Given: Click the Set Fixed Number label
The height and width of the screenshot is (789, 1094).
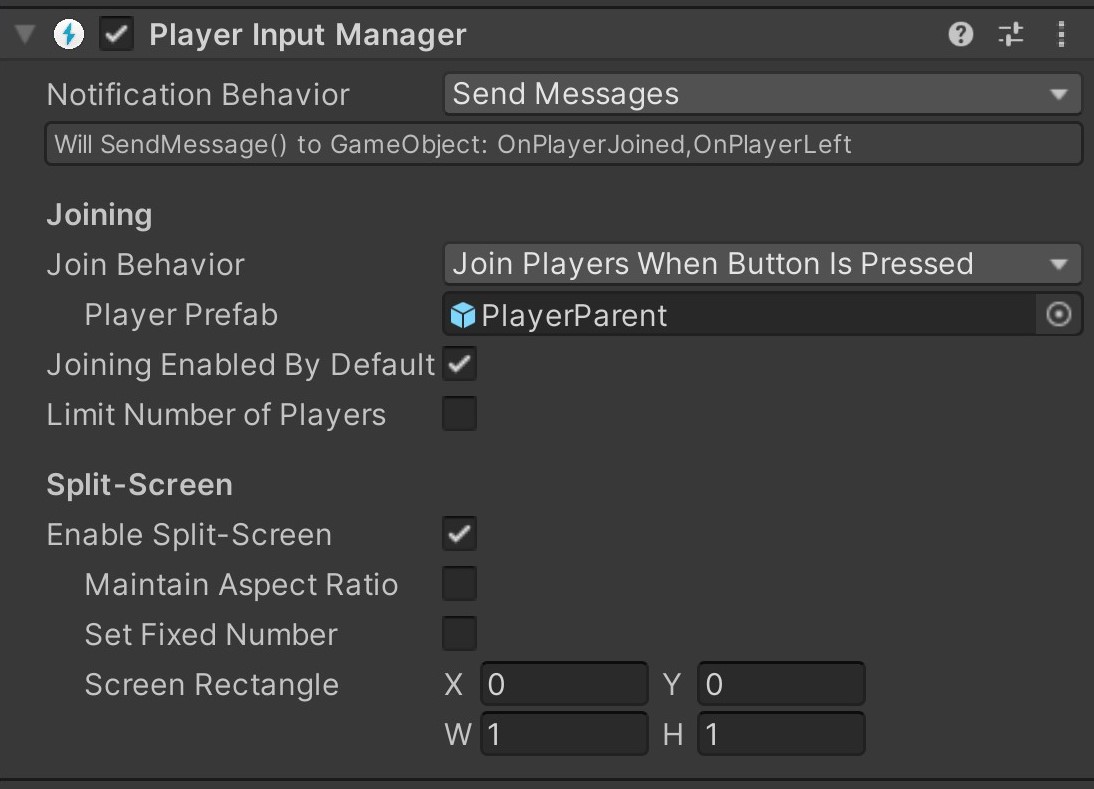Looking at the screenshot, I should 211,635.
